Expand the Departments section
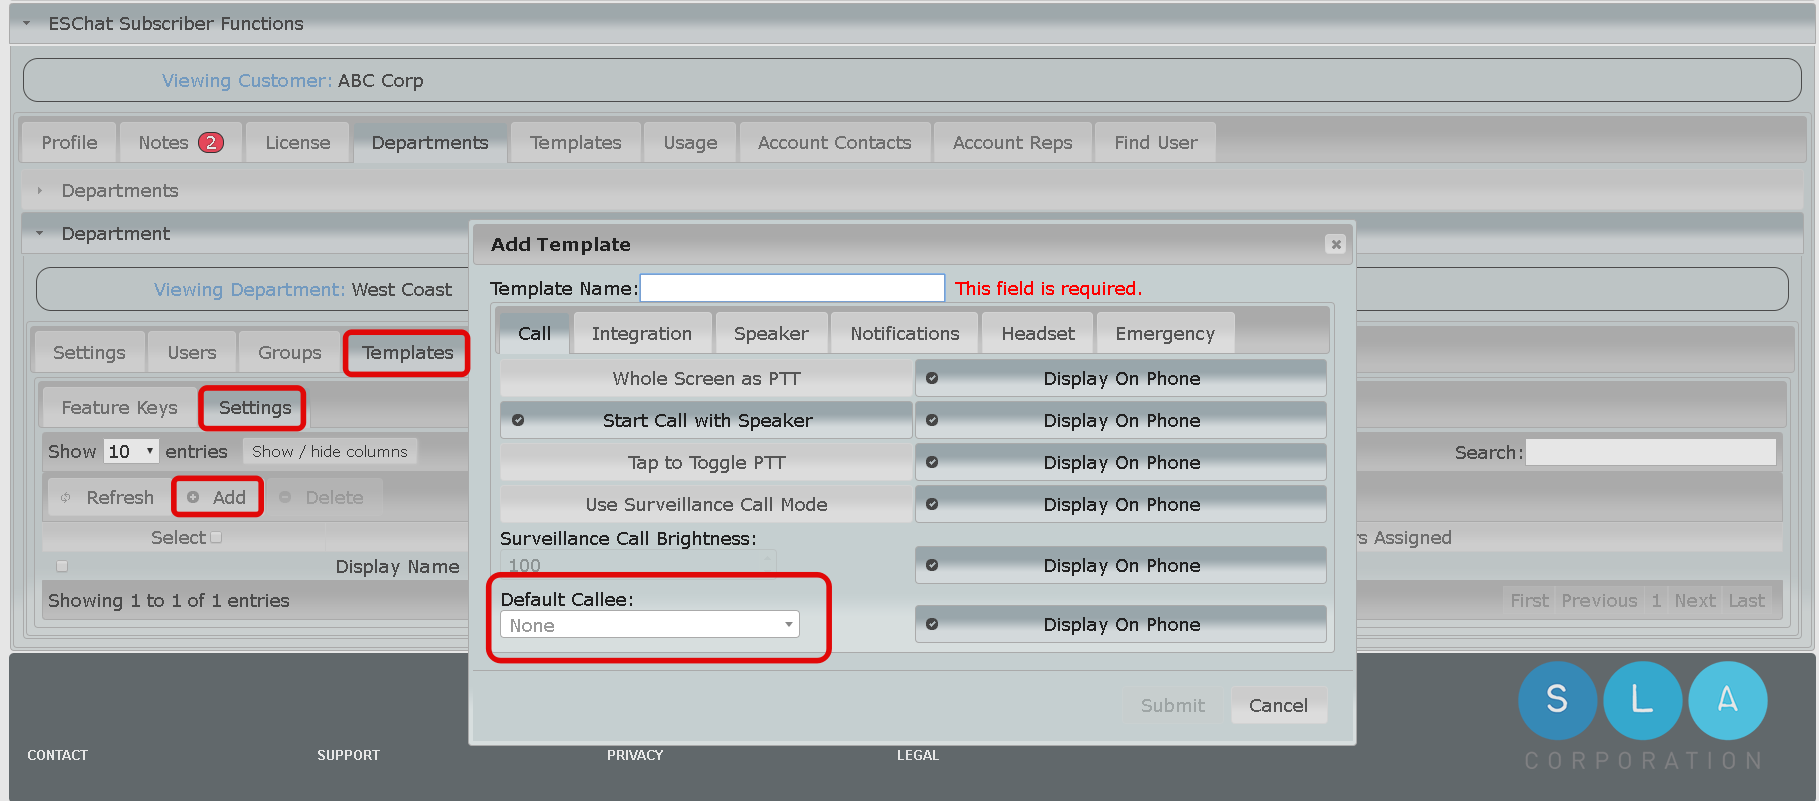Image resolution: width=1819 pixels, height=801 pixels. (40, 190)
